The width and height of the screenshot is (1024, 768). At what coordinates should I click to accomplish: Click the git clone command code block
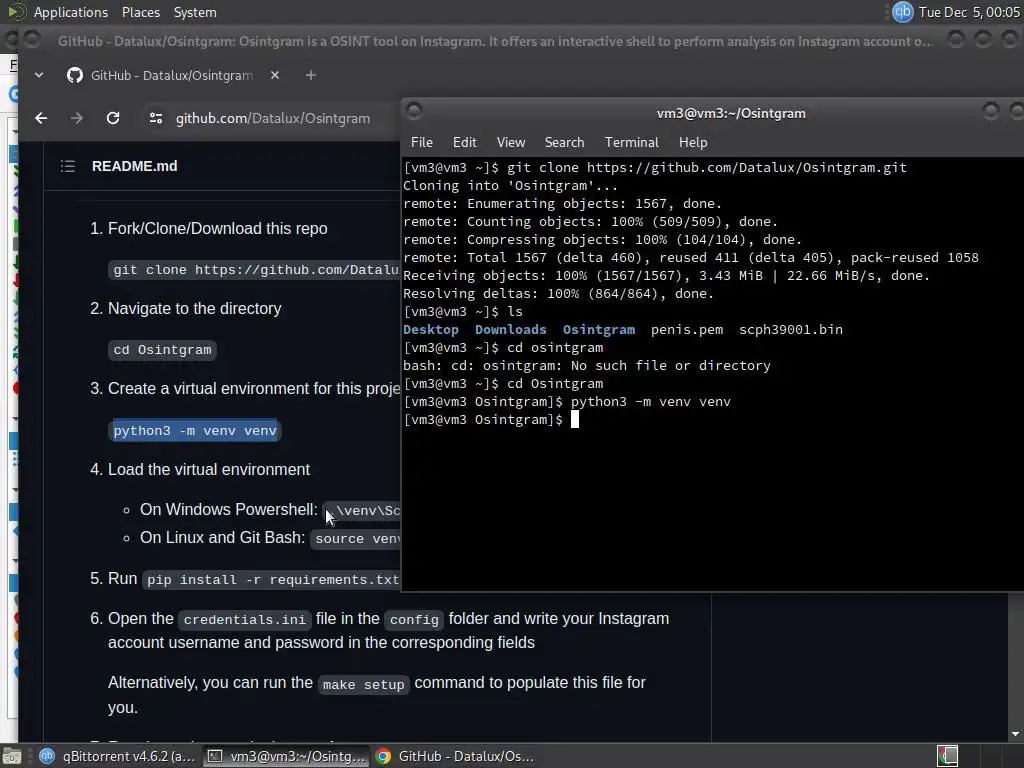pos(255,270)
